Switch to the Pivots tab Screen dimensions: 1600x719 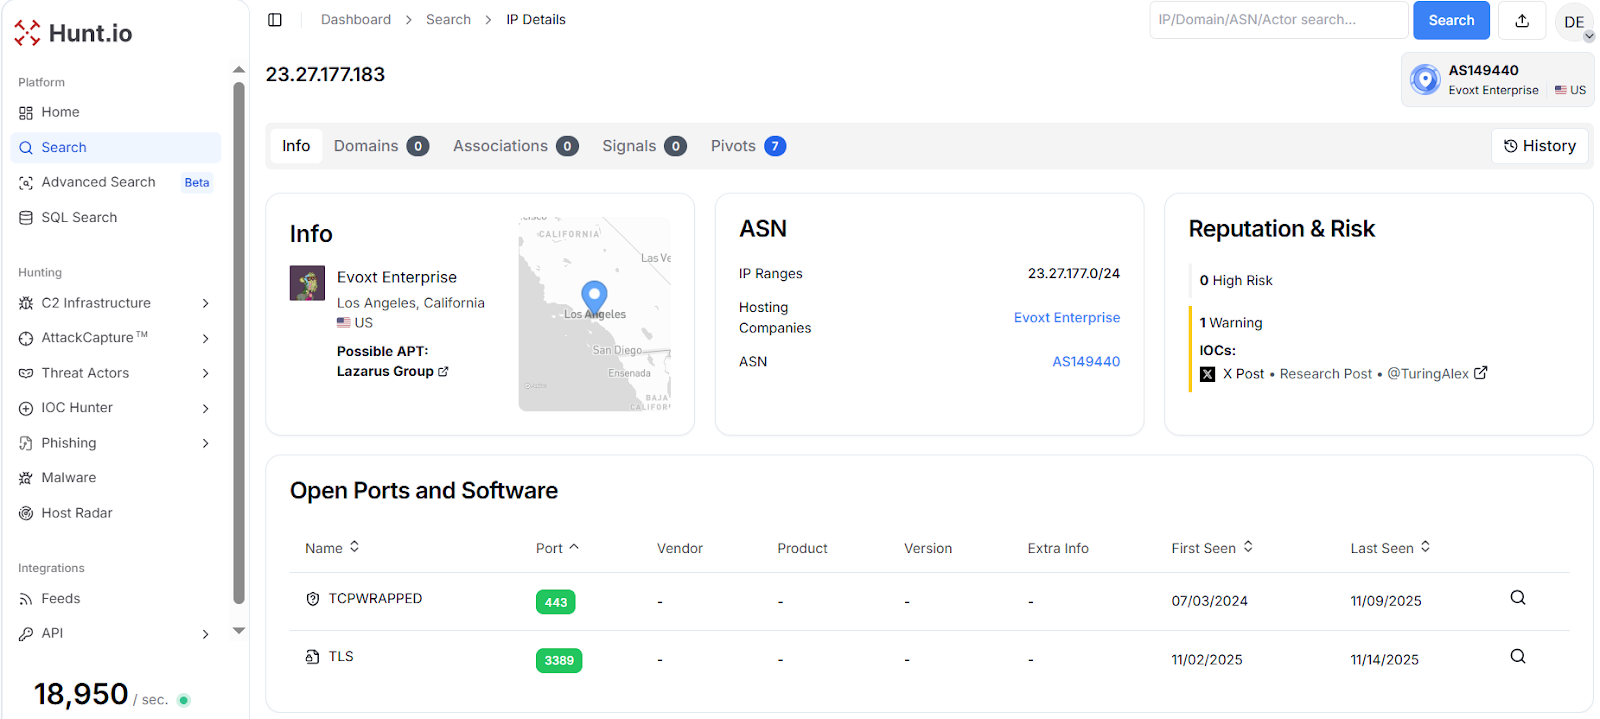[x=747, y=146]
